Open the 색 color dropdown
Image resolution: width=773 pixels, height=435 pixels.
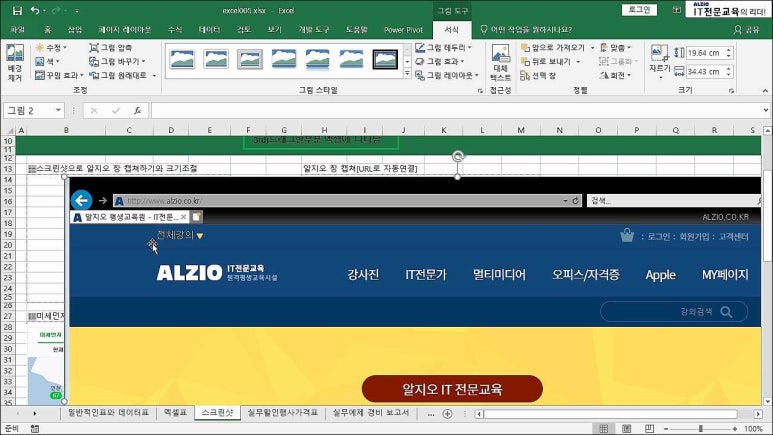(47, 62)
